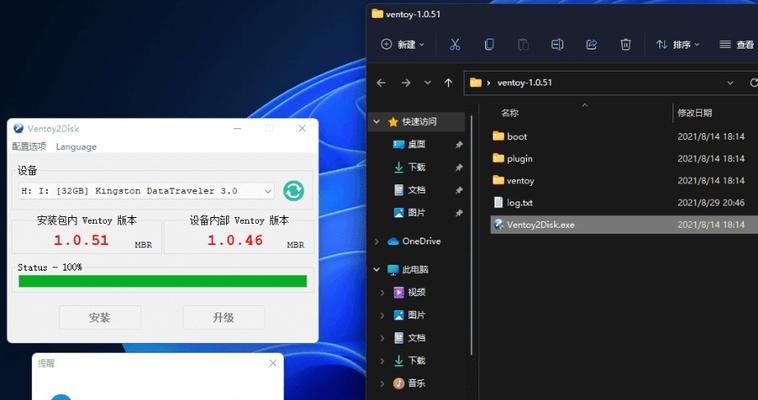The width and height of the screenshot is (758, 400).
Task: Refresh the Explorer folder view
Action: (753, 83)
